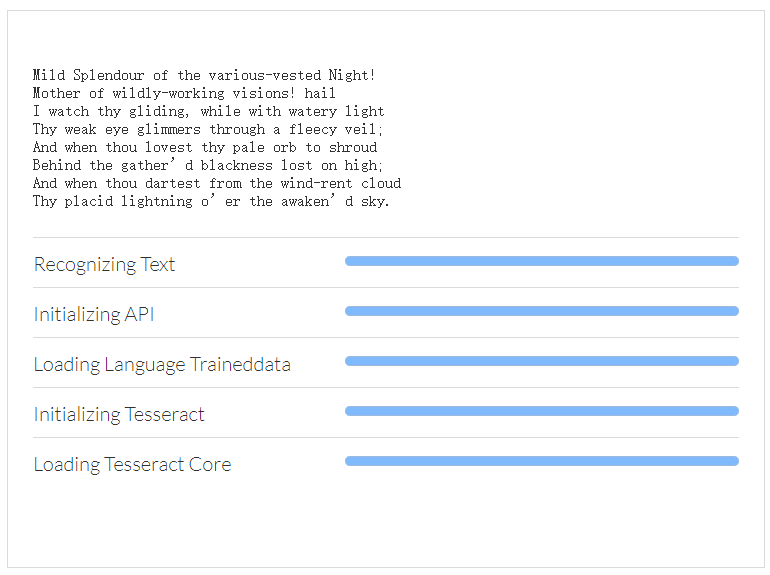Click the Initializing Tesseract progress bar
The height and width of the screenshot is (575, 770).
click(541, 411)
